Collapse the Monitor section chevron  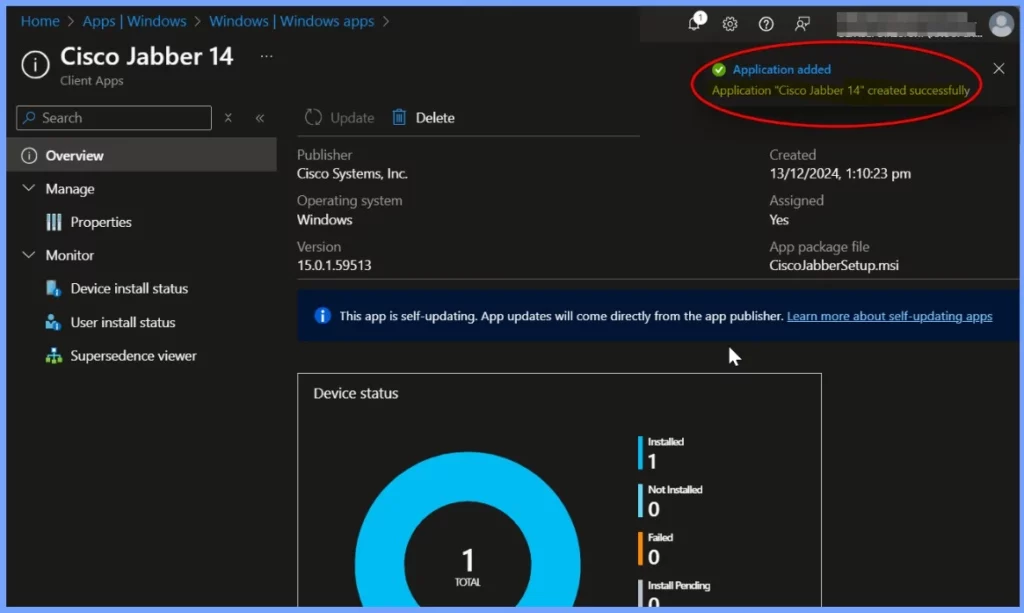pyautogui.click(x=29, y=255)
